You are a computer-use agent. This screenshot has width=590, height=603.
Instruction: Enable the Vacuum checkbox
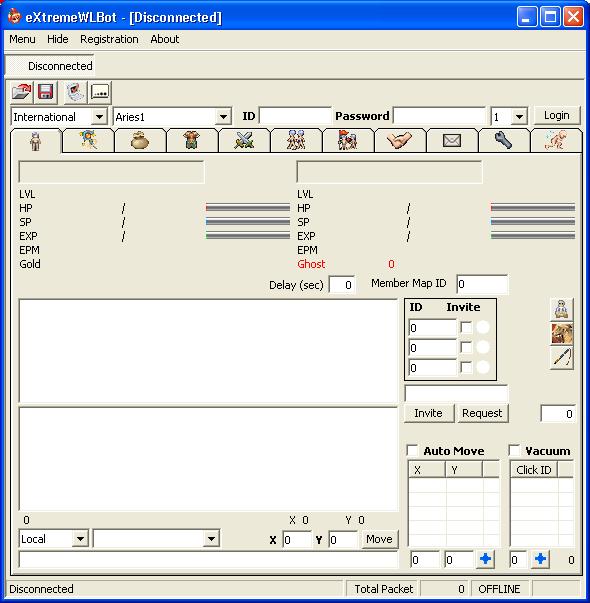pos(514,450)
